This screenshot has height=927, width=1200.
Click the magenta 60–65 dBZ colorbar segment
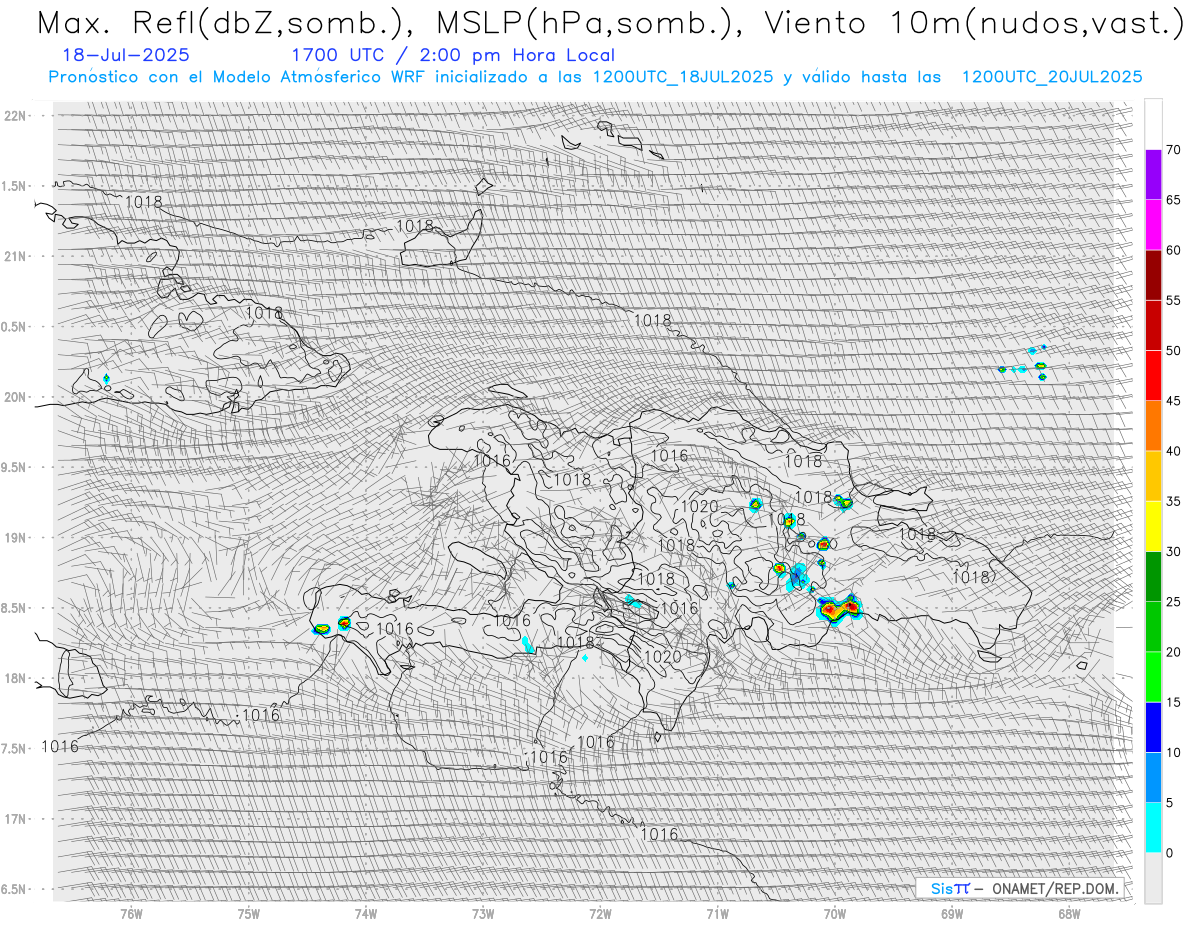[1153, 225]
